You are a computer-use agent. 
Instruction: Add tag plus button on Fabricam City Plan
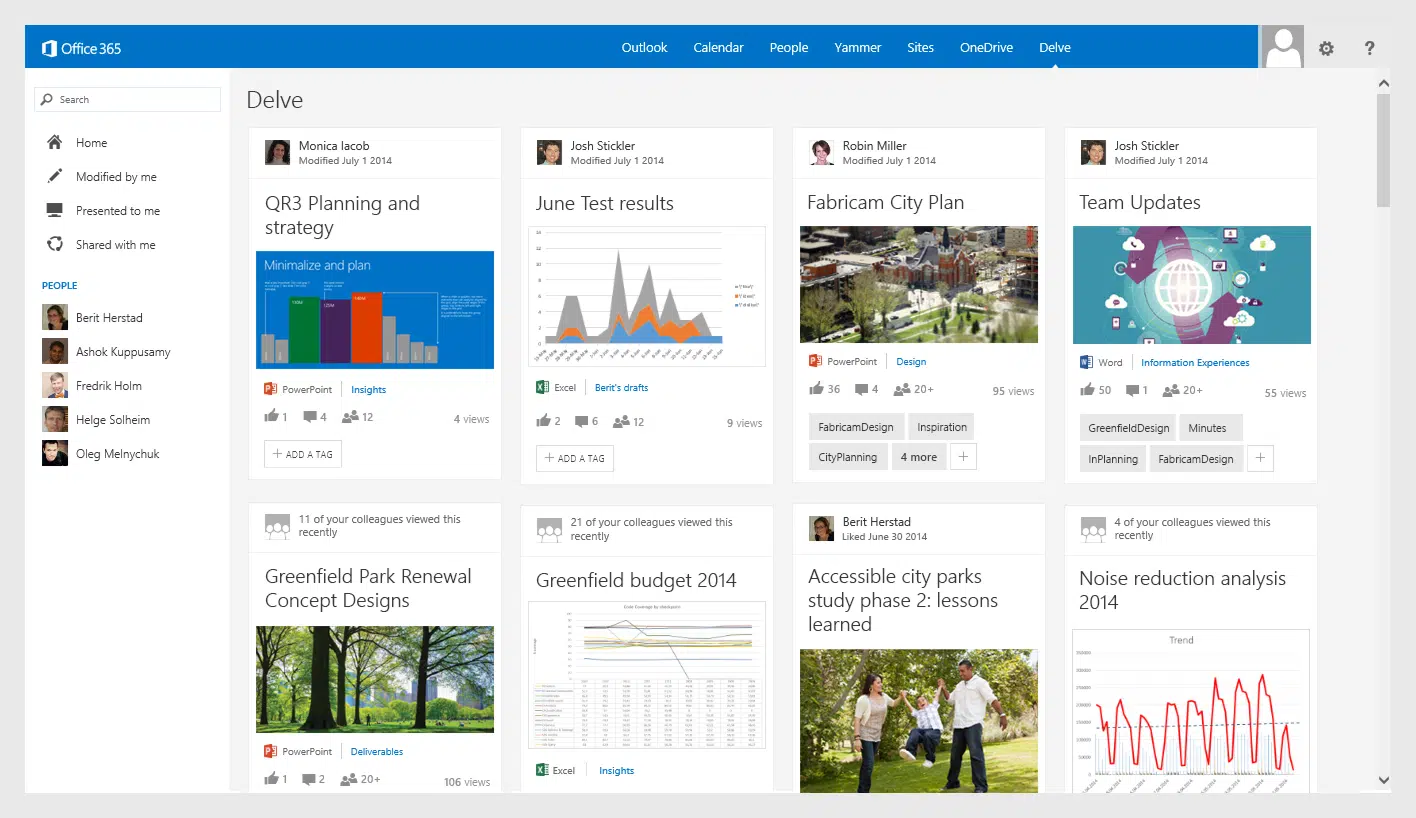tap(963, 457)
